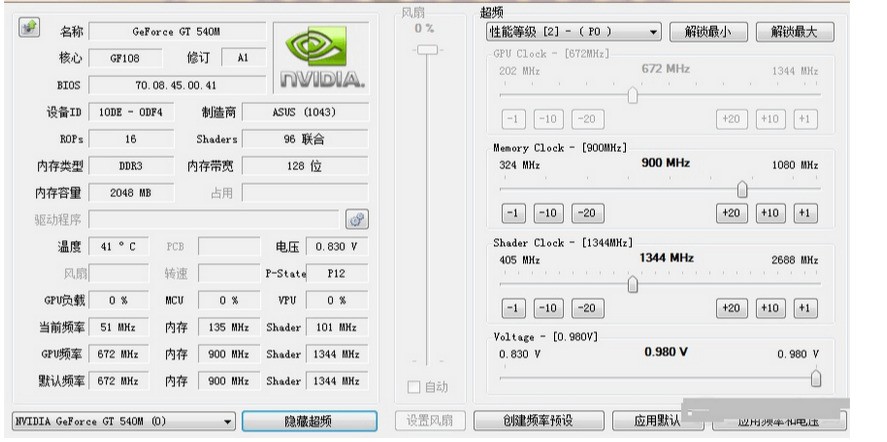This screenshot has width=887, height=442.
Task: Click the current clock value 51 MHz
Action: coord(119,327)
